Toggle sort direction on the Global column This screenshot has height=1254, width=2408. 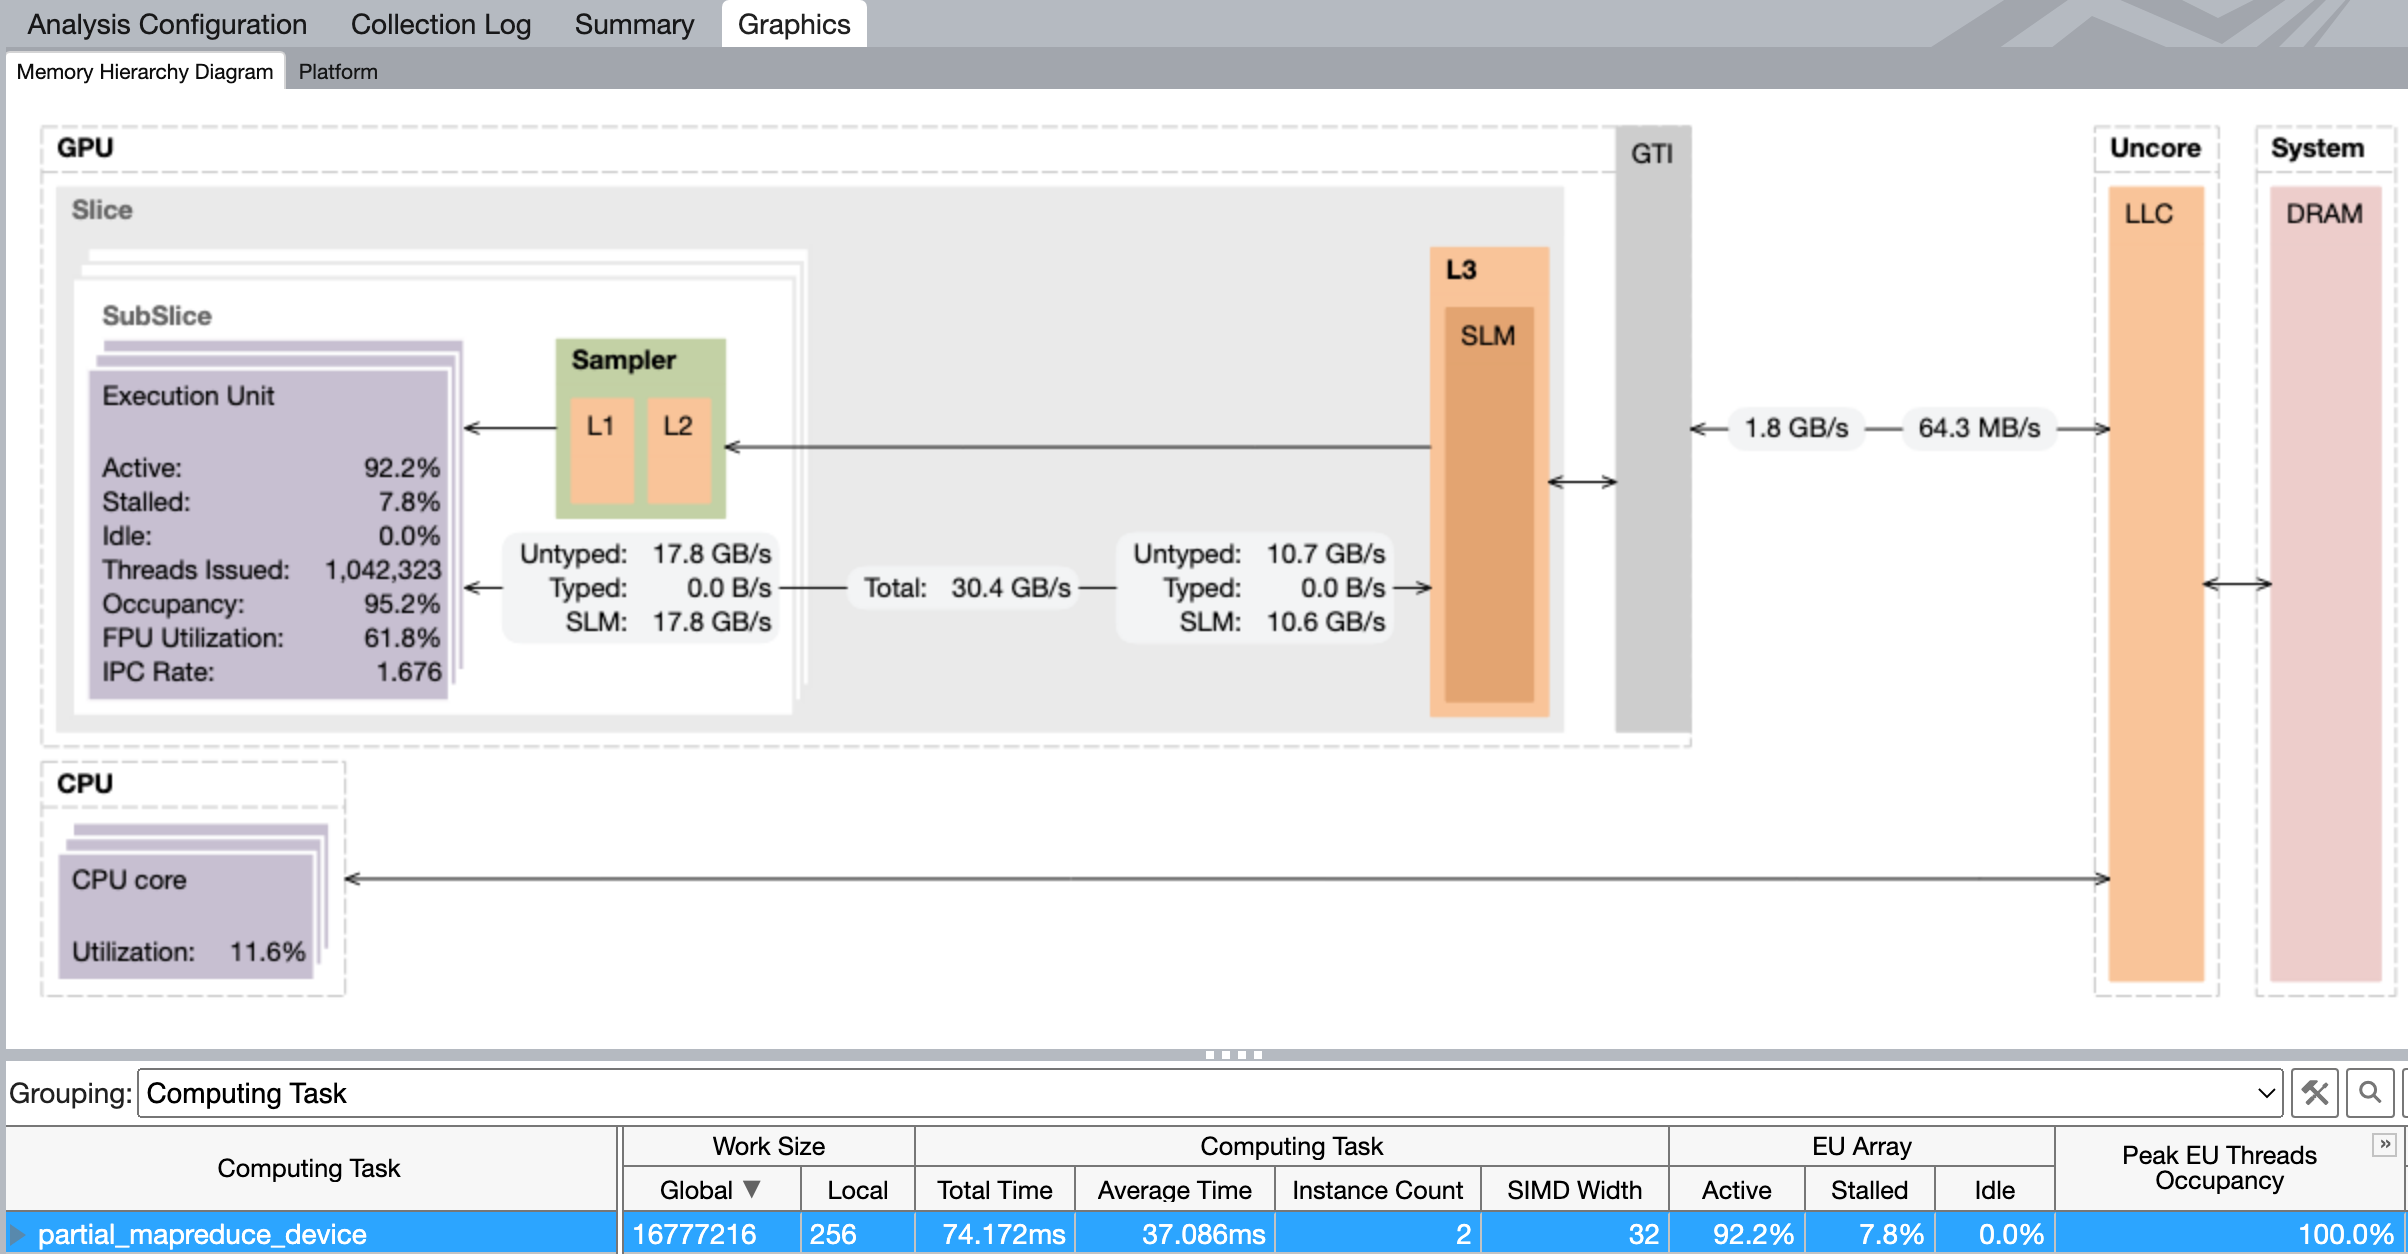(x=707, y=1189)
